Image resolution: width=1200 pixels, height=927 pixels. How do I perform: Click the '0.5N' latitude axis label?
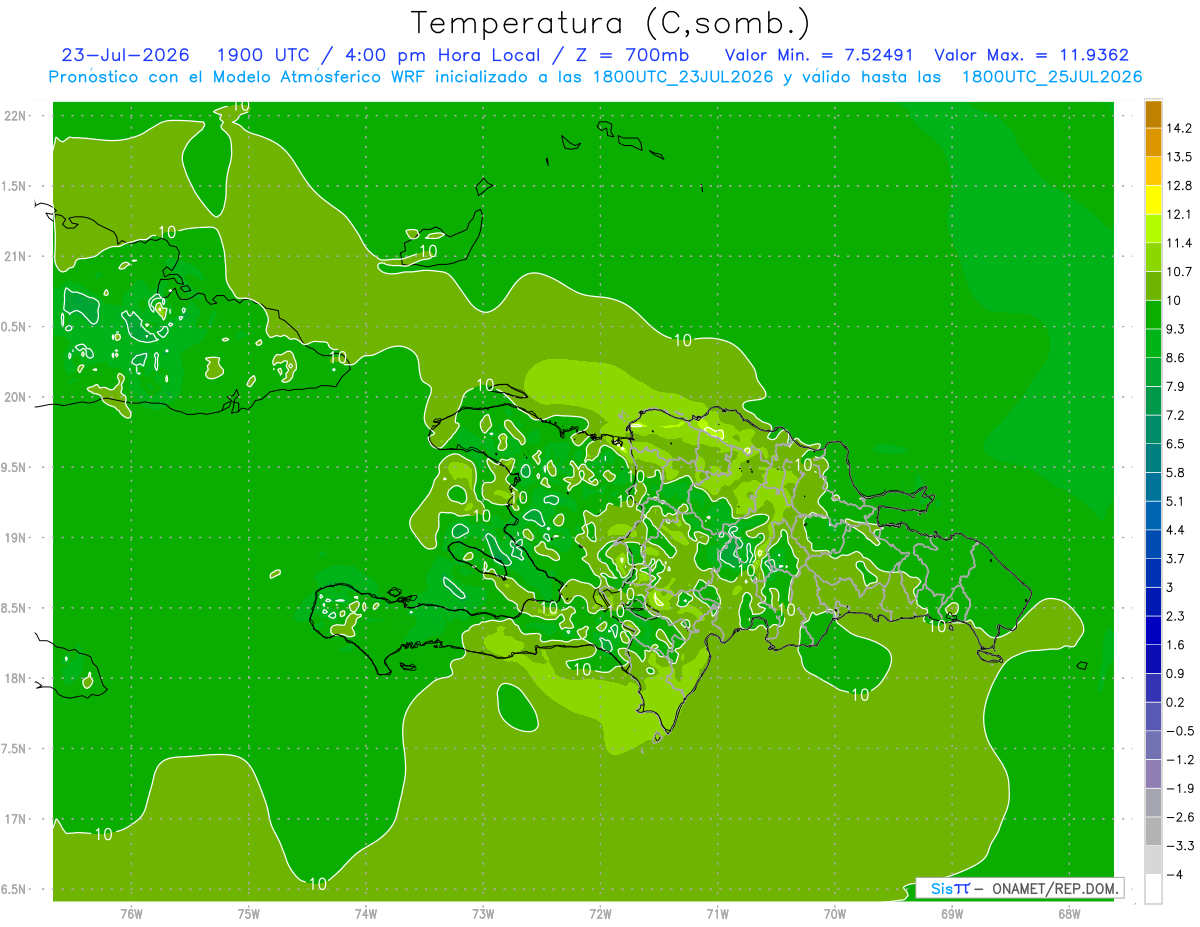pyautogui.click(x=15, y=327)
